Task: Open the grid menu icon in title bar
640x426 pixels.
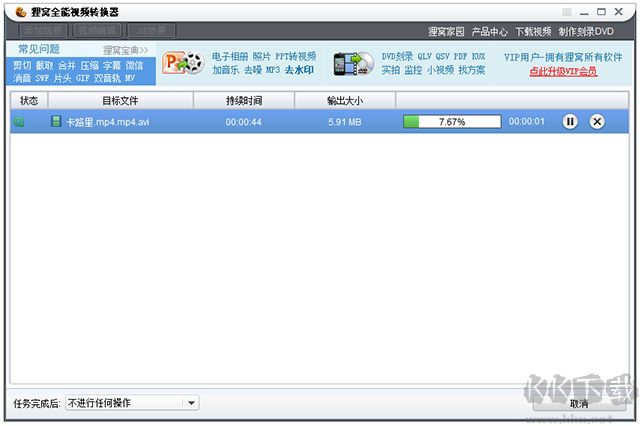Action: coord(567,12)
